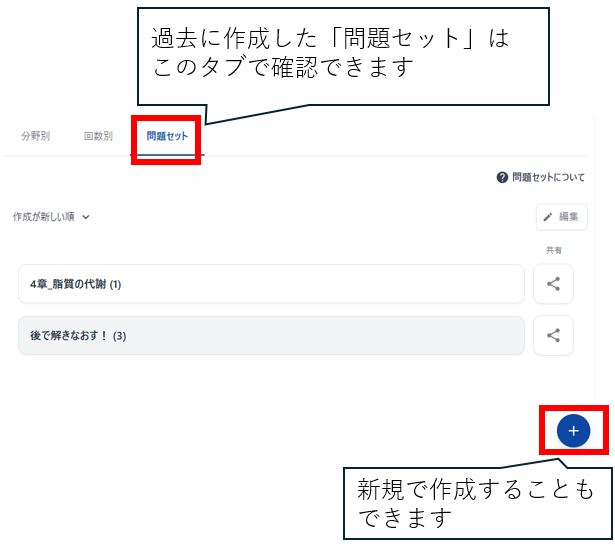Screen dimensions: 615x552
Task: Click the (1) count on 4章_脂質の代謝
Action: (115, 284)
